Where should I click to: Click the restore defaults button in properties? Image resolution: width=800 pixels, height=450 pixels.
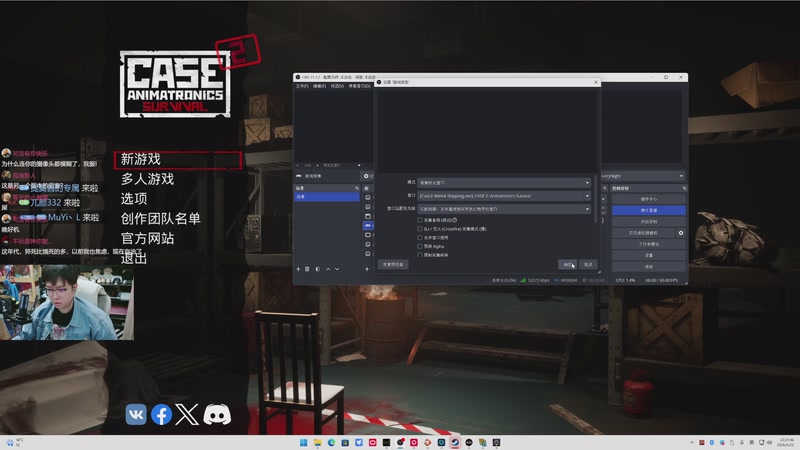(393, 264)
